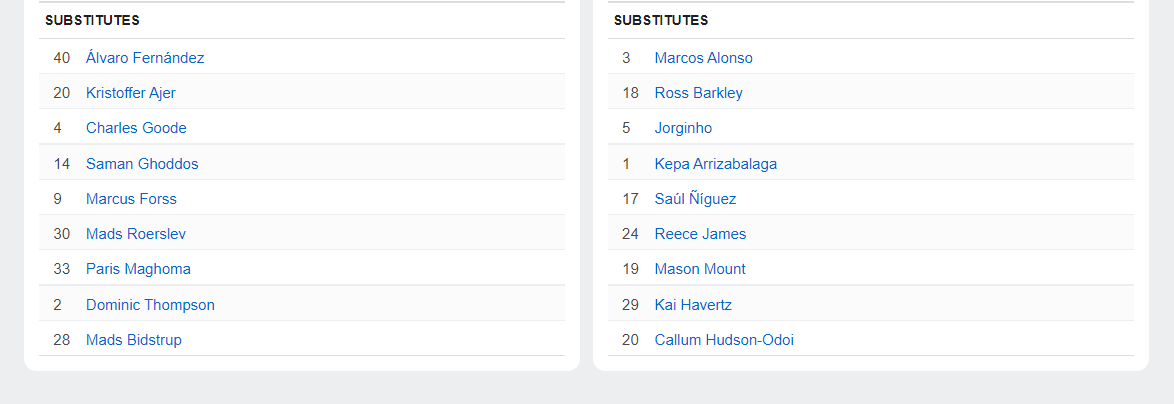
Task: Select substitute Charles Goode
Action: coord(136,128)
